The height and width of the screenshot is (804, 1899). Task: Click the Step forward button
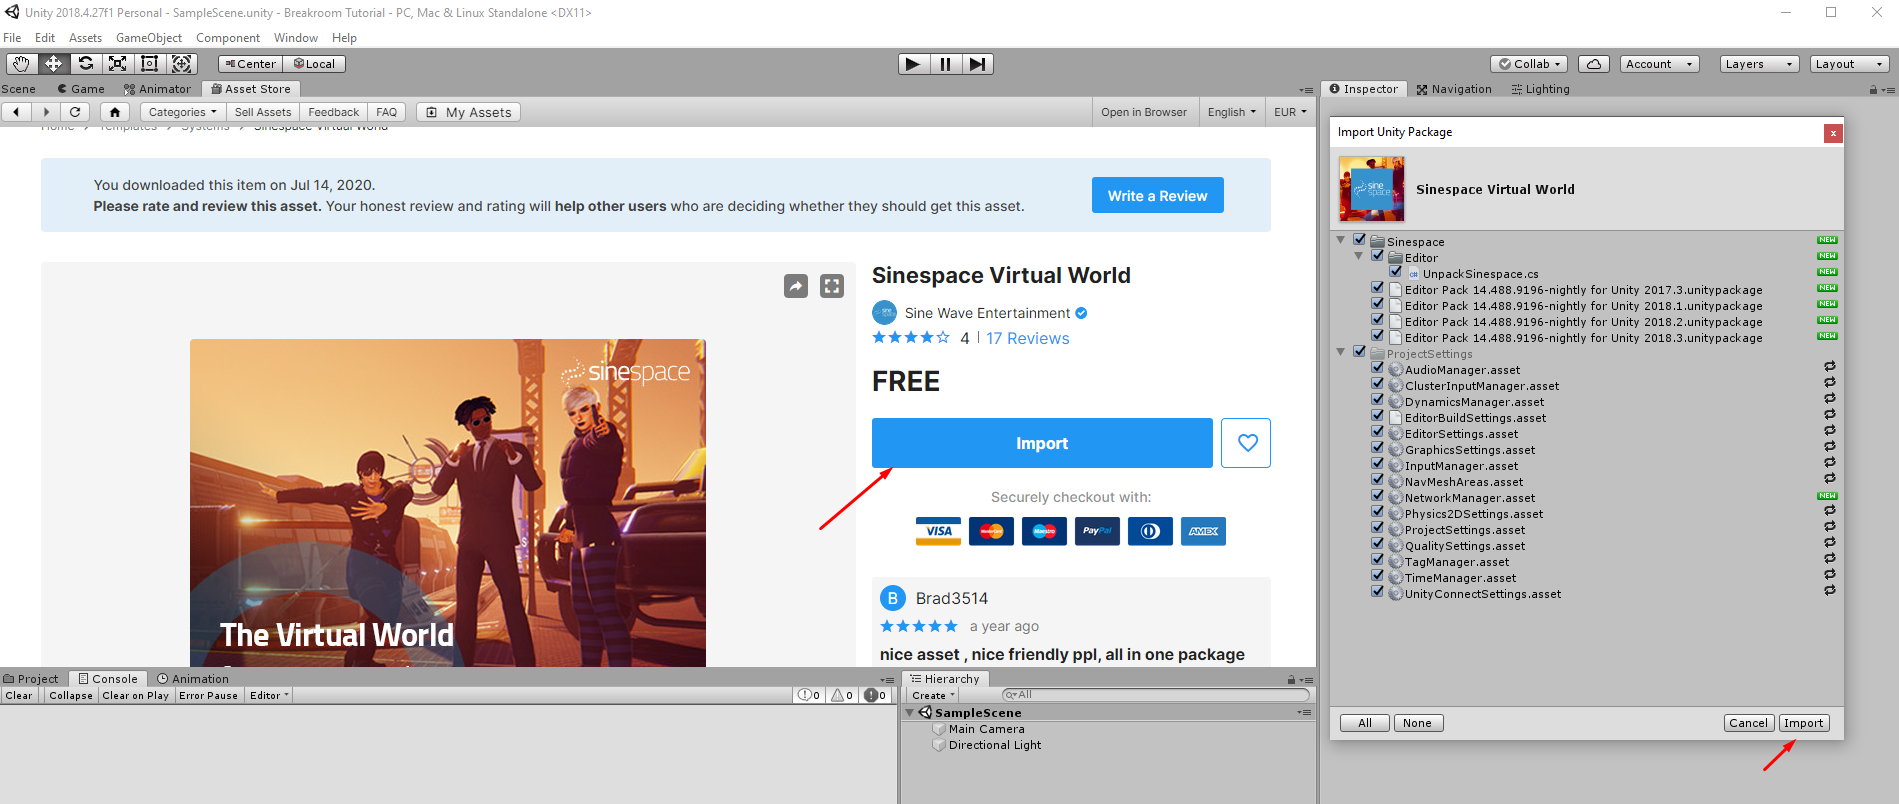point(977,64)
